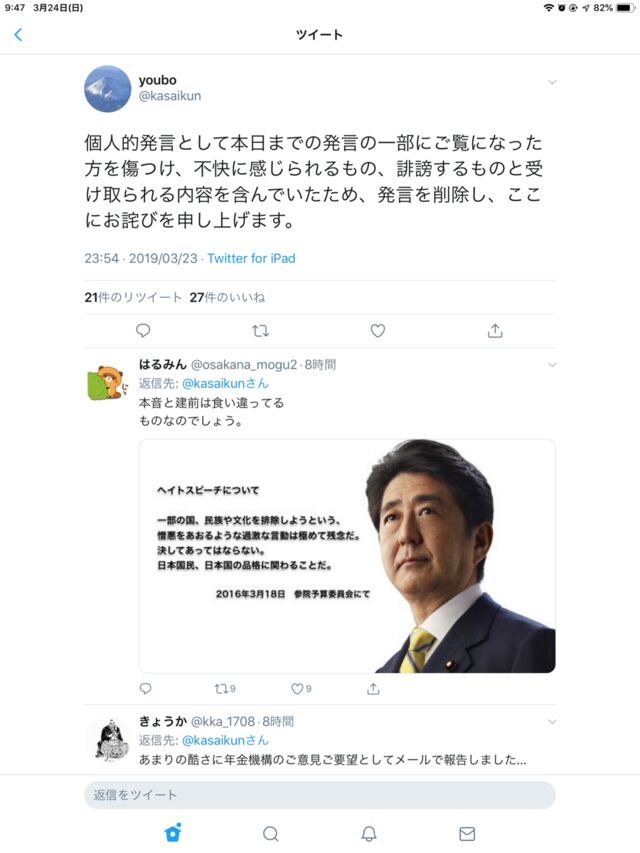Screen dimensions: 640x853
Task: Open Notifications bell tab
Action: (x=369, y=833)
